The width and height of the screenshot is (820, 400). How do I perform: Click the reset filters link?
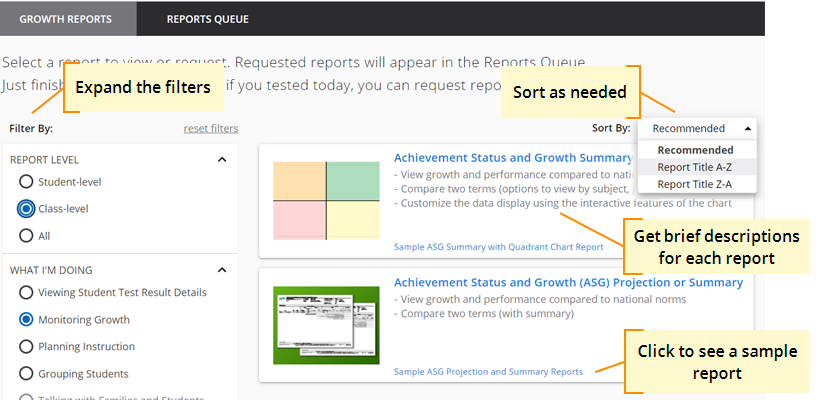(211, 128)
